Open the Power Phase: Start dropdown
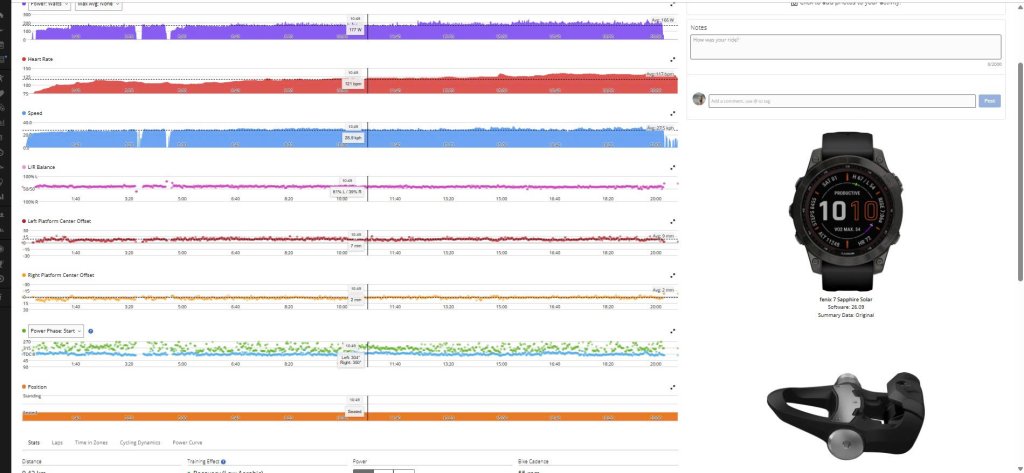Screen dimensions: 1024x473 [x=56, y=331]
